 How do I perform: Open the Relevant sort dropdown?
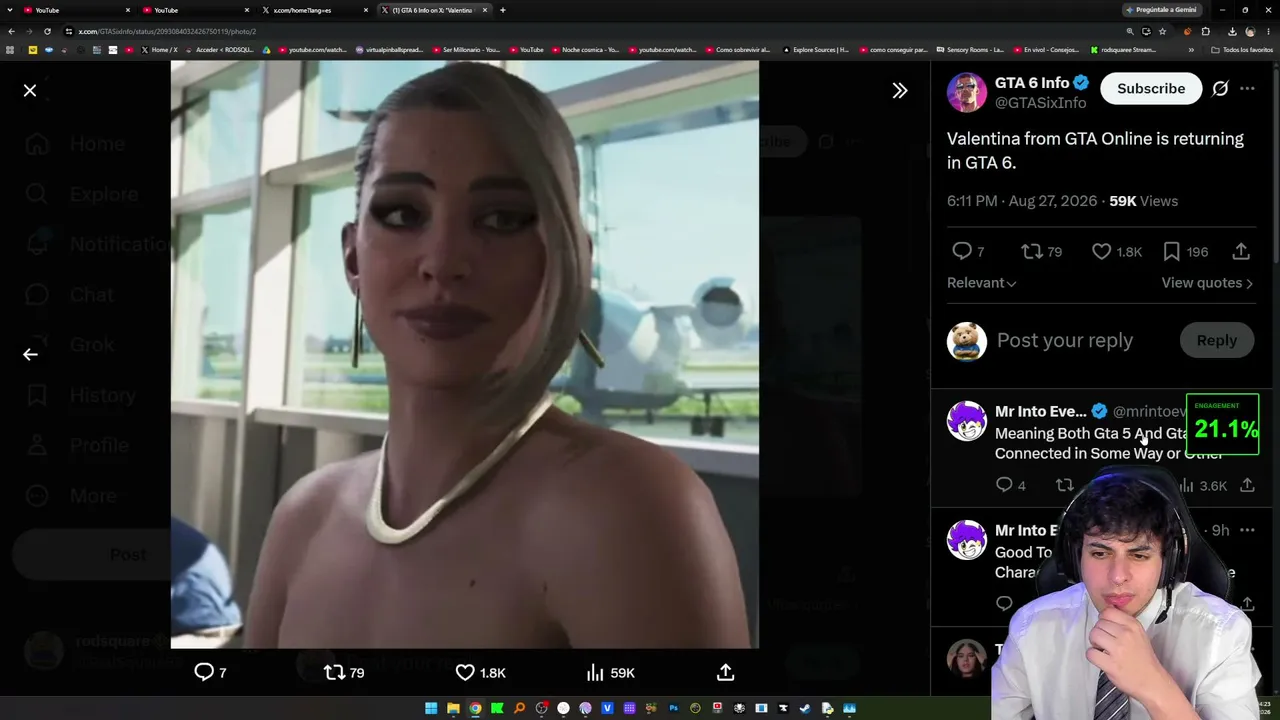981,283
